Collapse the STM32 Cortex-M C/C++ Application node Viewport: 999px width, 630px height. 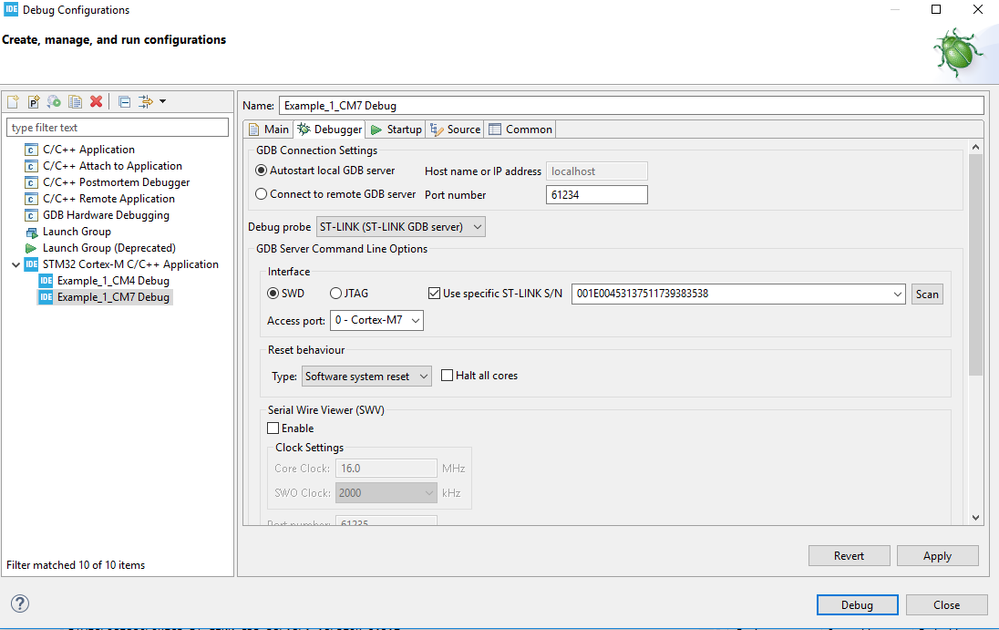tap(16, 264)
